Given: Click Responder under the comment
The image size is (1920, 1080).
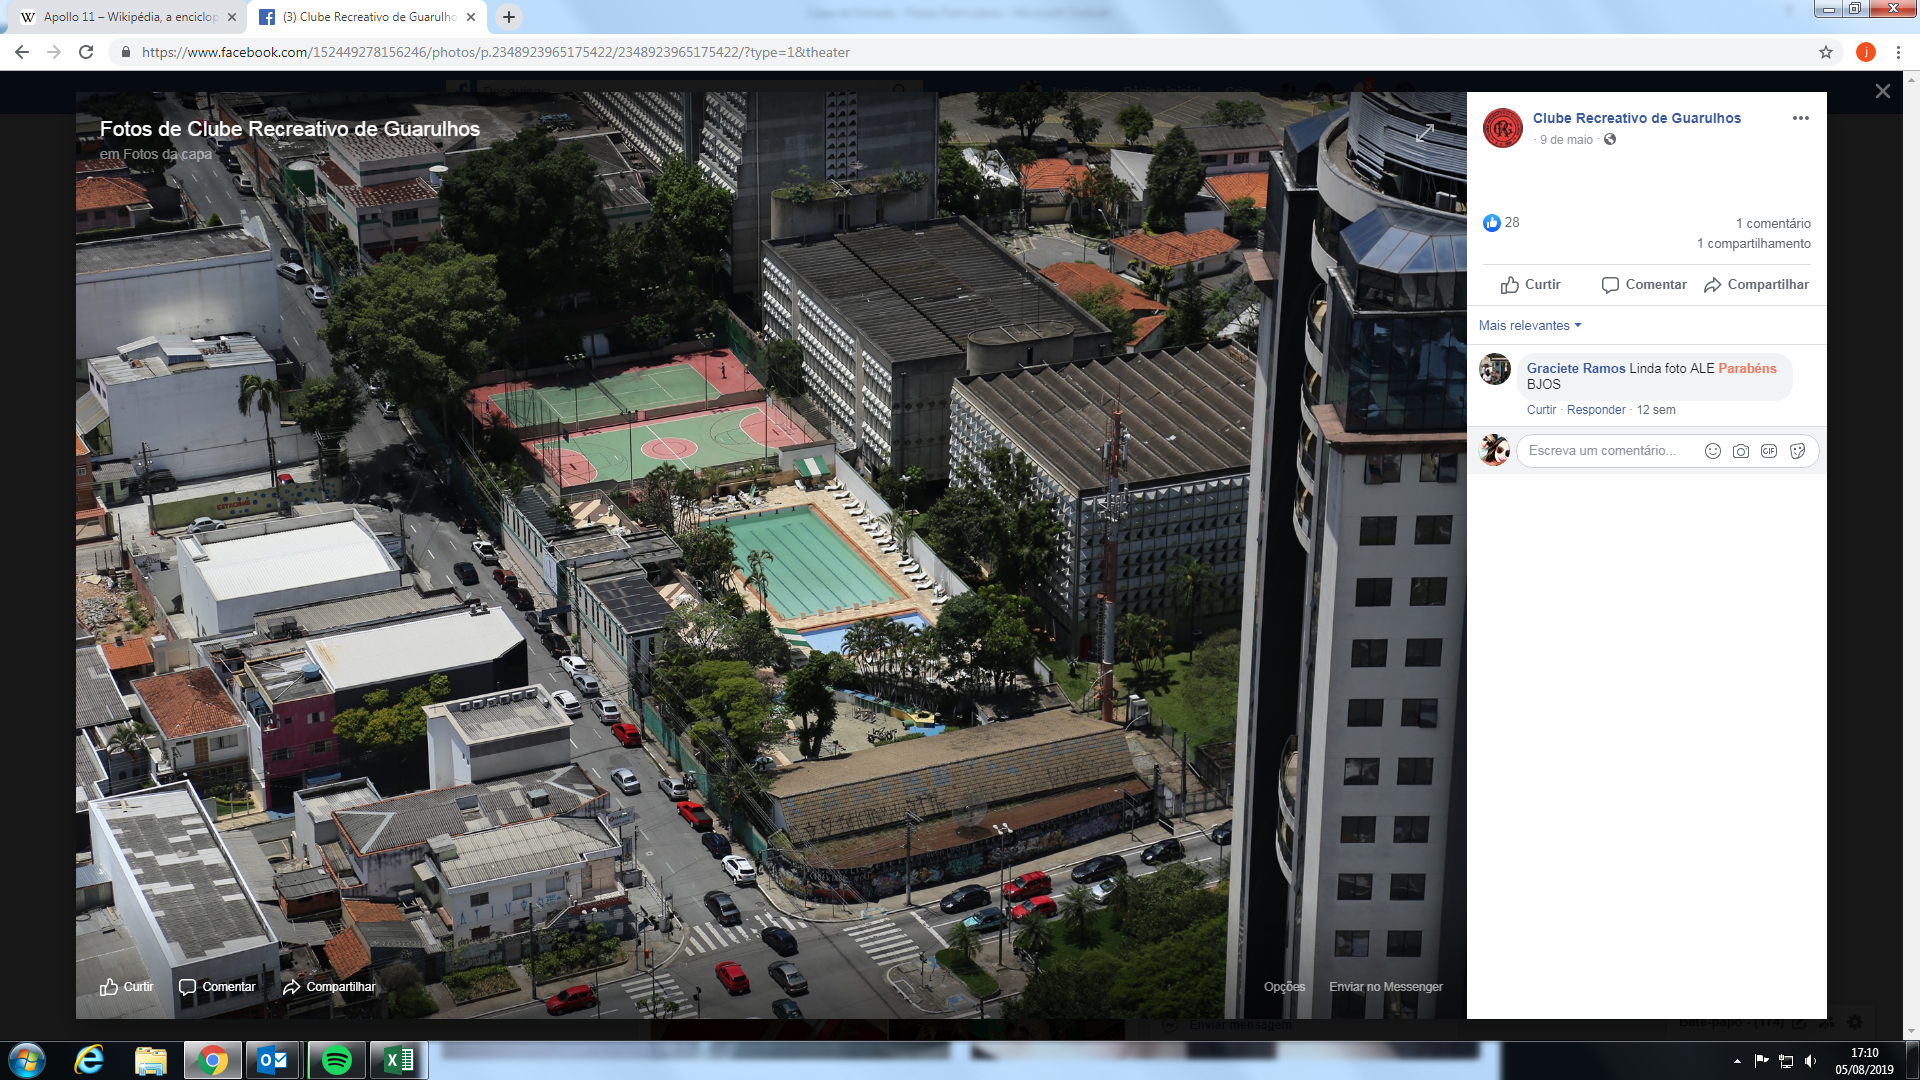Looking at the screenshot, I should point(1596,410).
